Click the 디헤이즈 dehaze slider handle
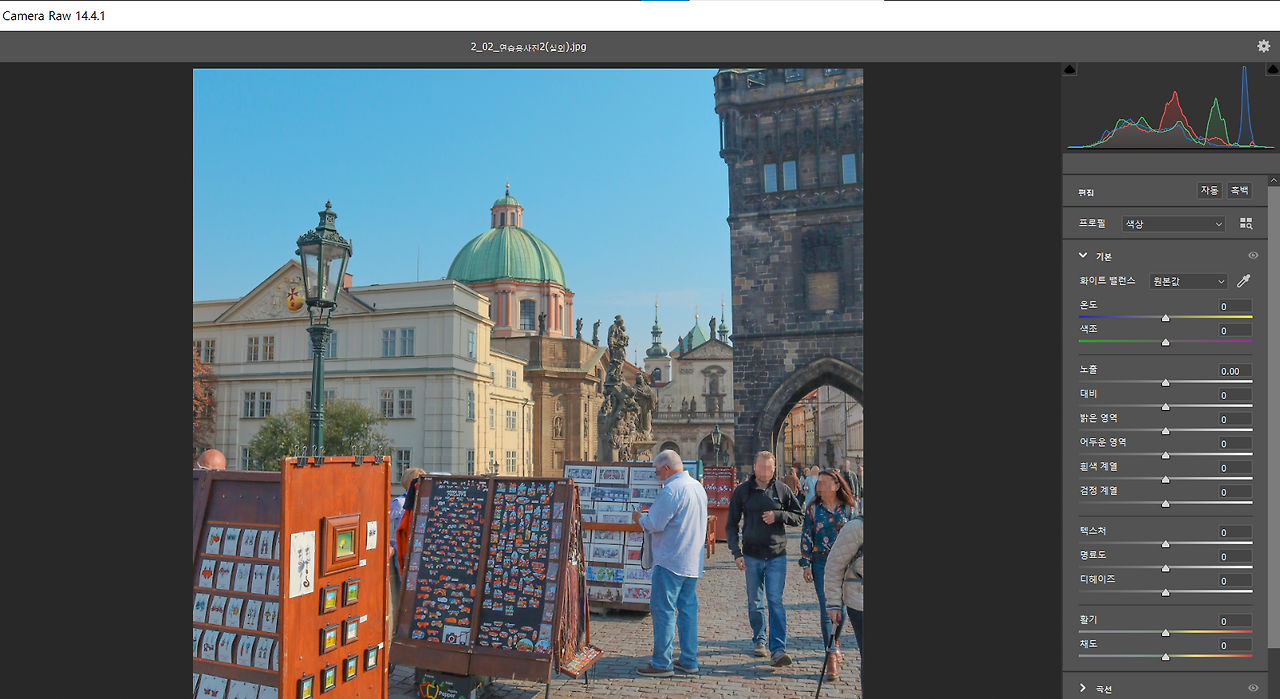 point(1165,593)
